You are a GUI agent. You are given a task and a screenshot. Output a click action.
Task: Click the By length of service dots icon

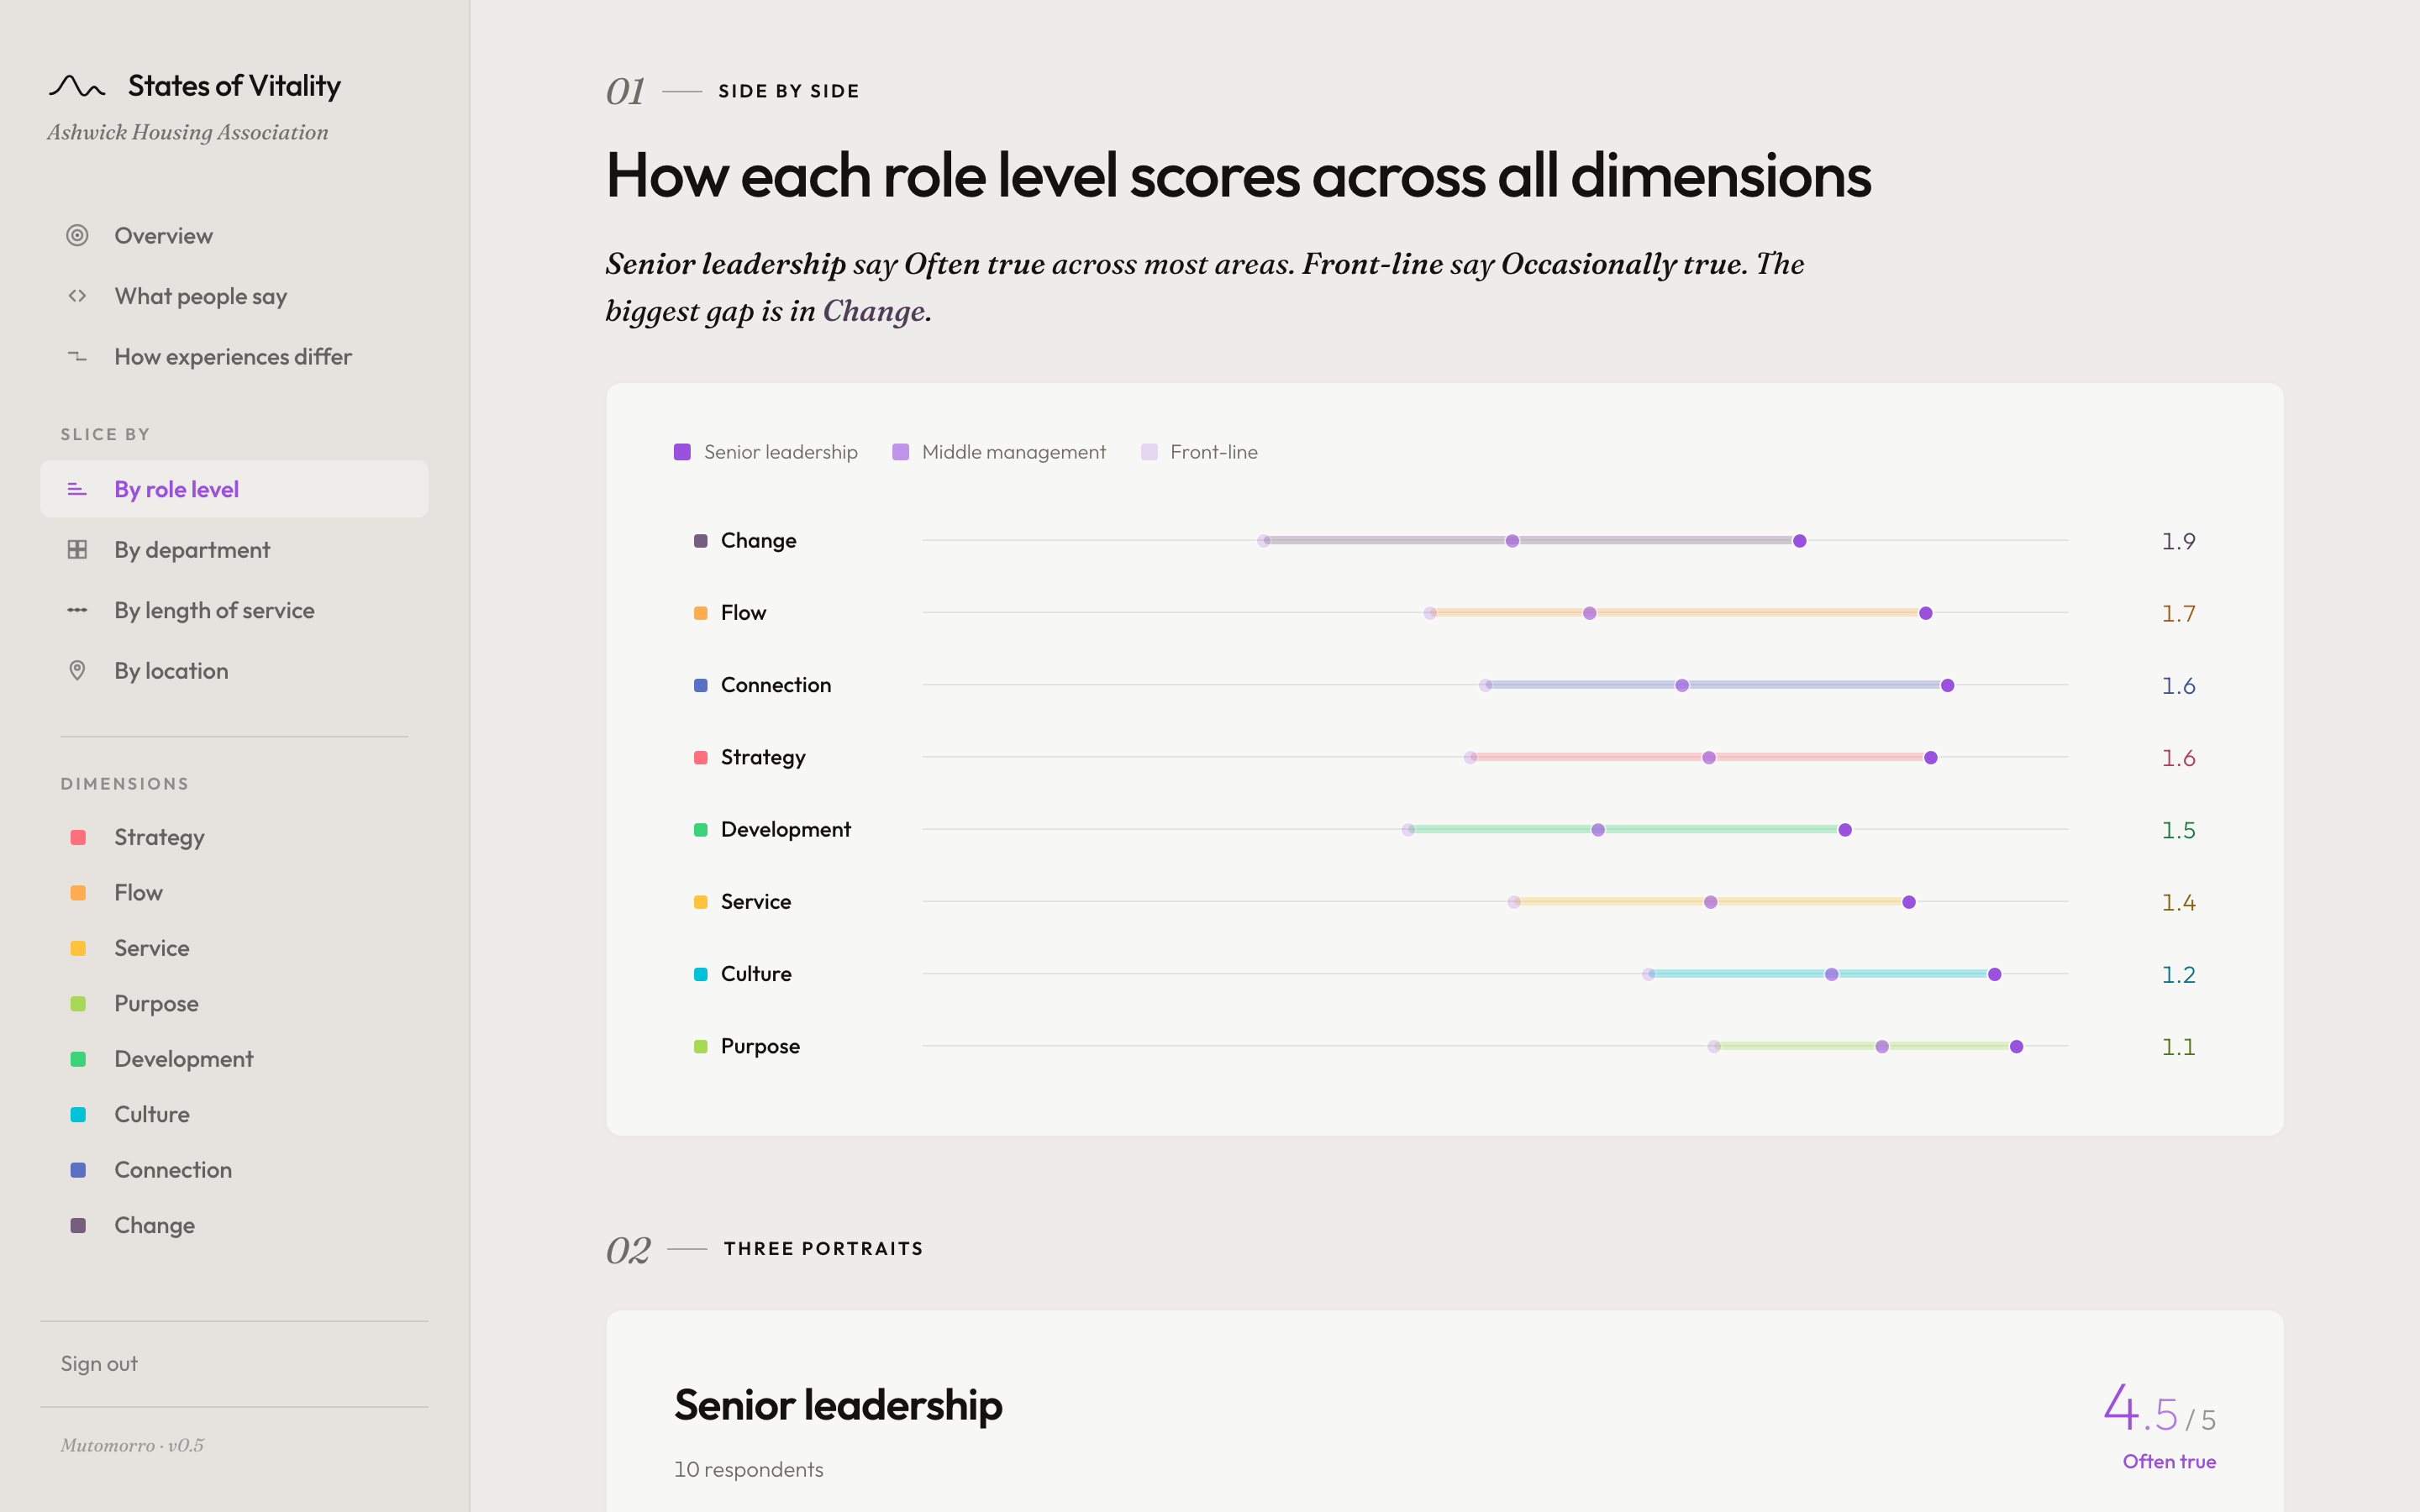click(x=77, y=610)
